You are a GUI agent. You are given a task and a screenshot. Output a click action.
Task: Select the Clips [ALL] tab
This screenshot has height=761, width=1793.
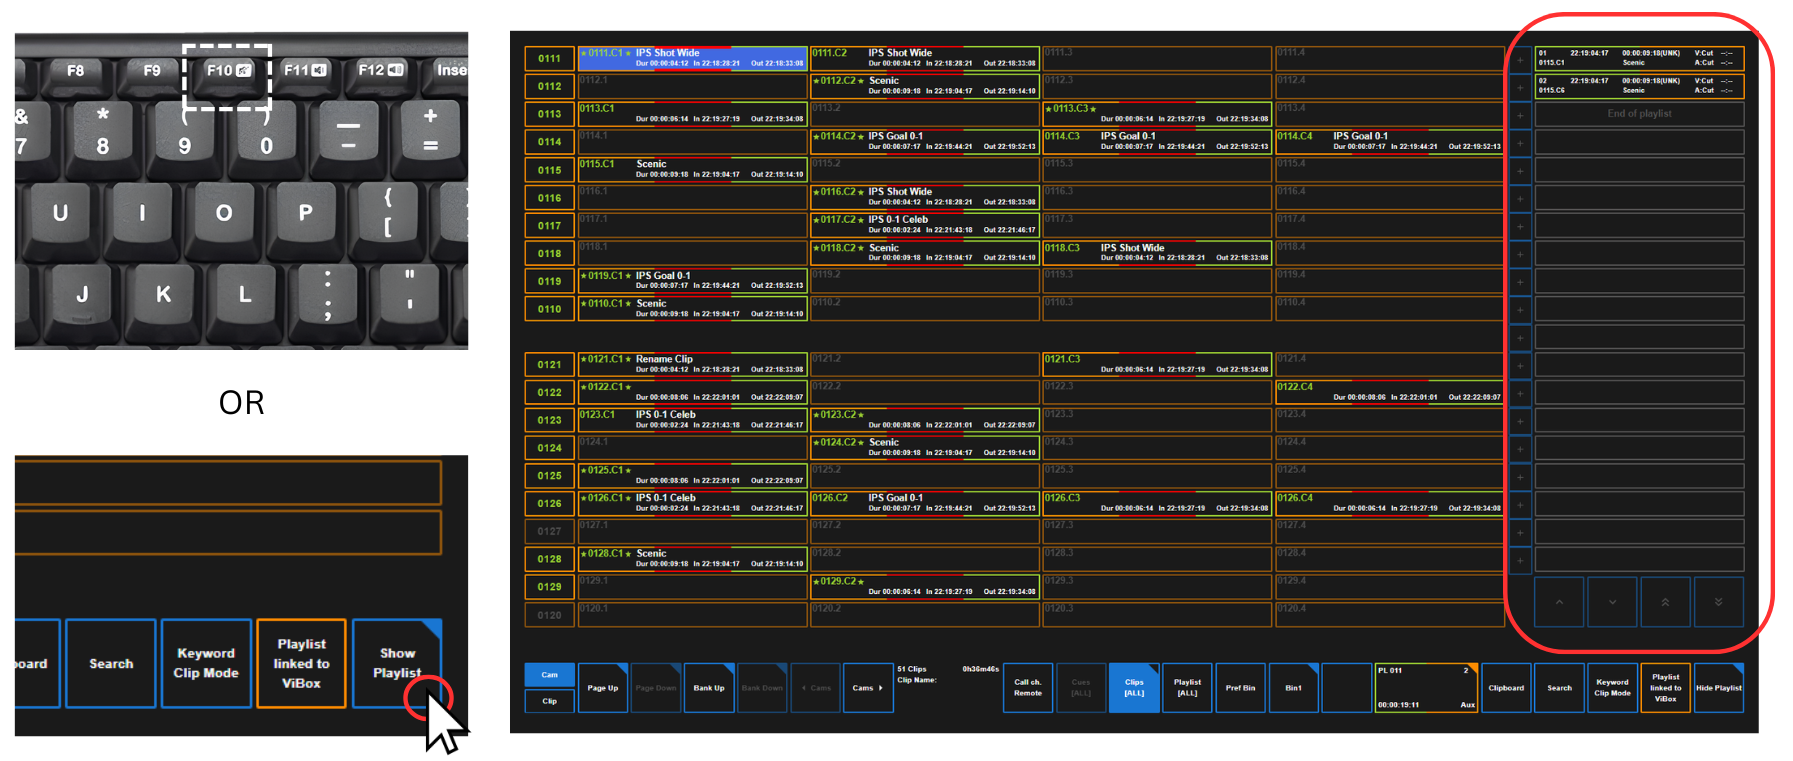[1134, 688]
